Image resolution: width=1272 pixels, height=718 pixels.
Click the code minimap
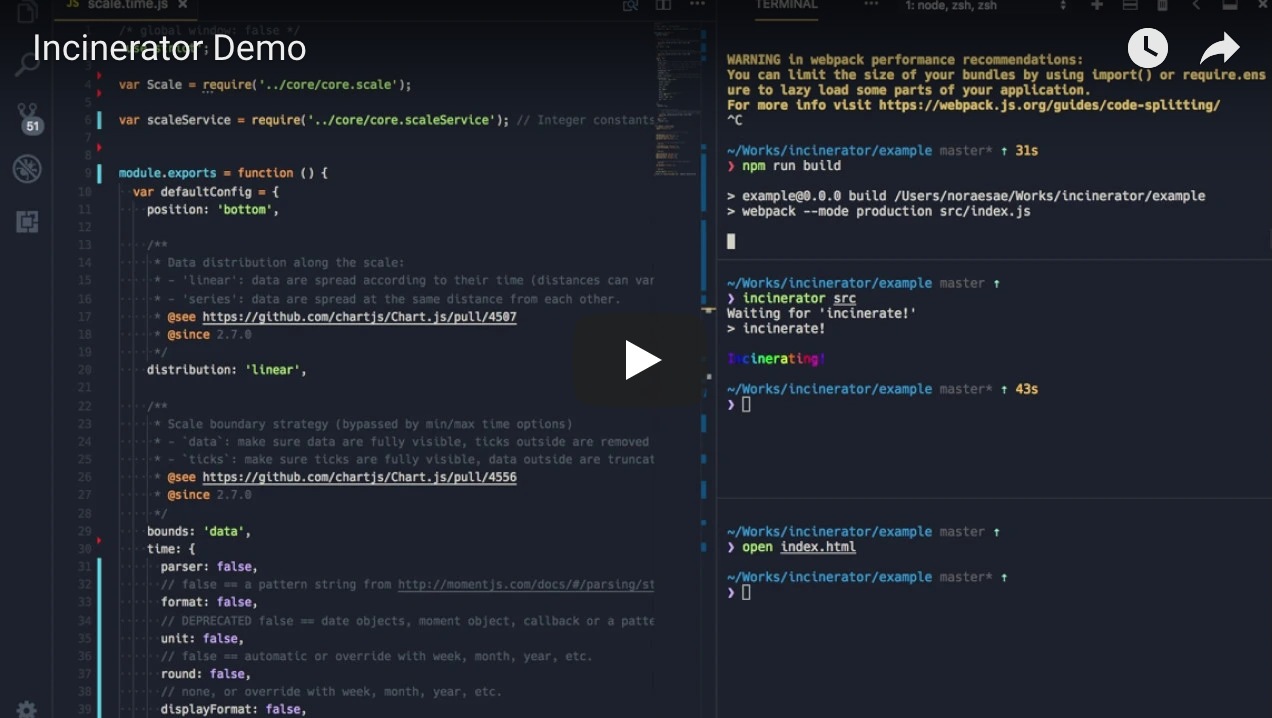click(x=676, y=100)
